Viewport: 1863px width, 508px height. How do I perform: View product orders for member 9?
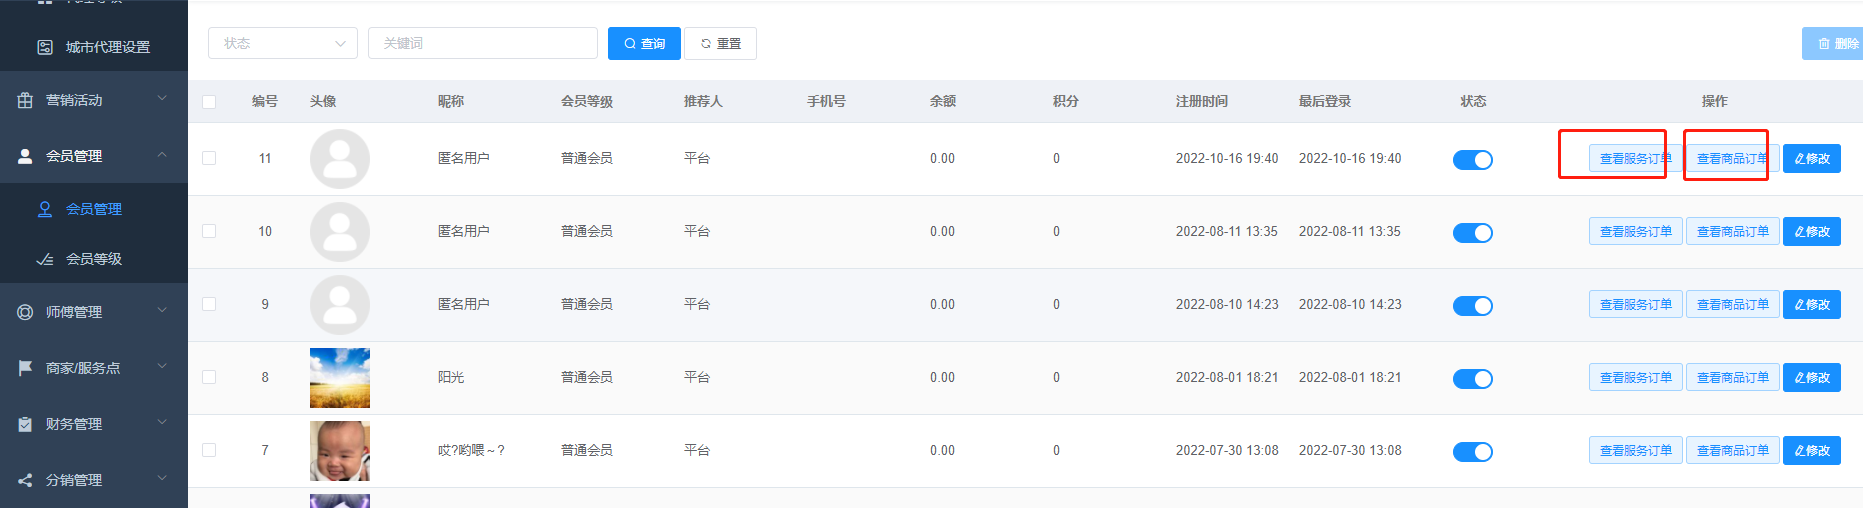pos(1732,305)
